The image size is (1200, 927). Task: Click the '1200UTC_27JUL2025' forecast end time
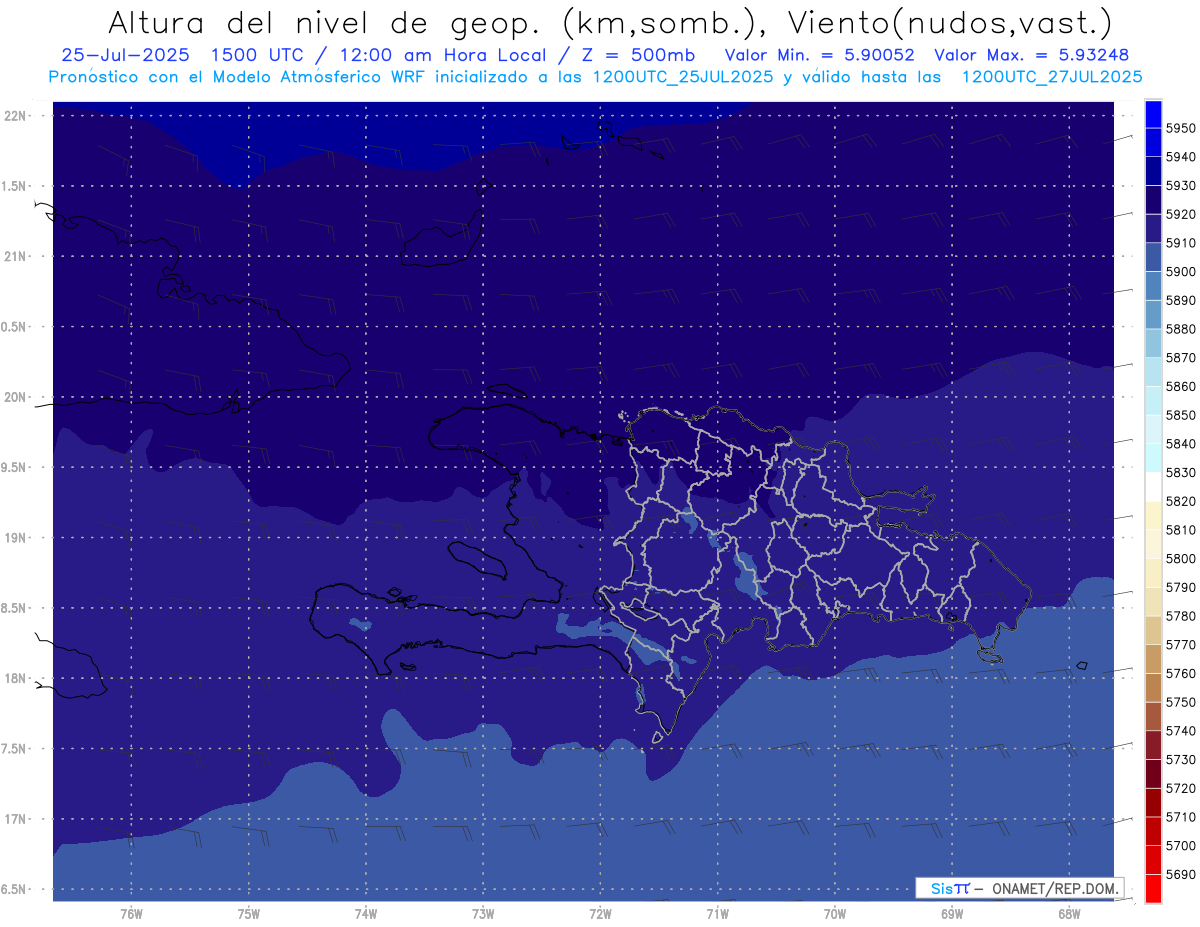tap(1051, 77)
